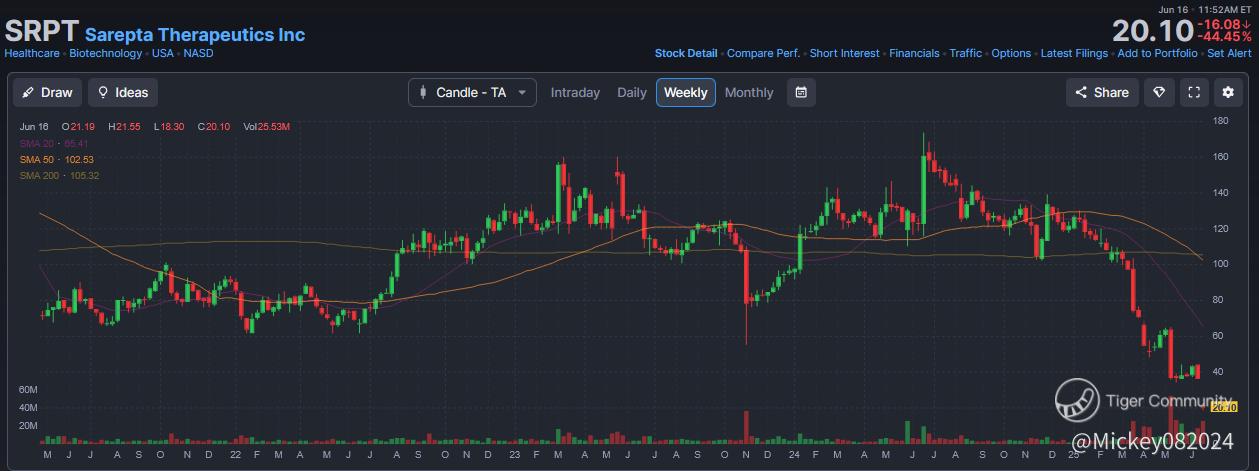Open the Options link

point(1011,53)
